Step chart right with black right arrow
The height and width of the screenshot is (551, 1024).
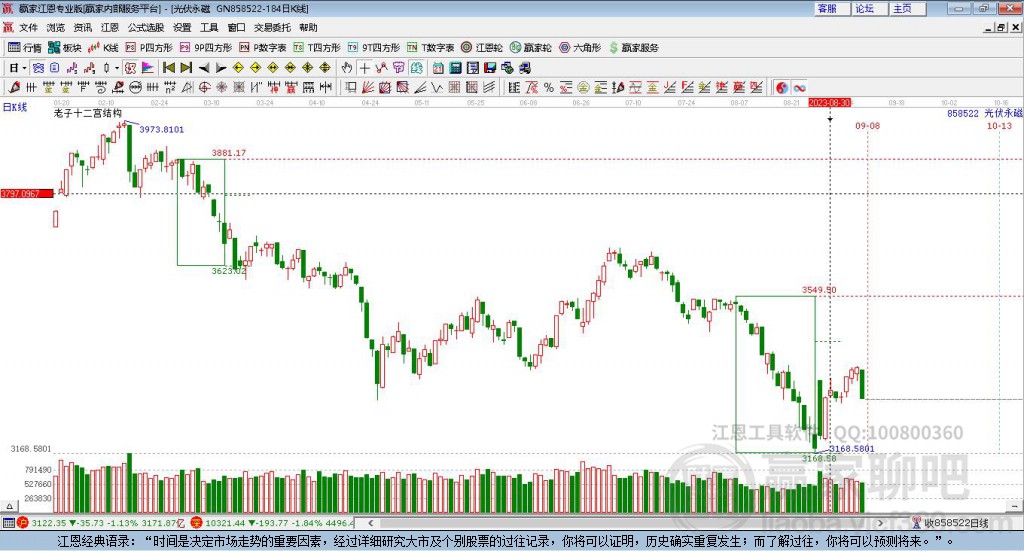coord(221,68)
